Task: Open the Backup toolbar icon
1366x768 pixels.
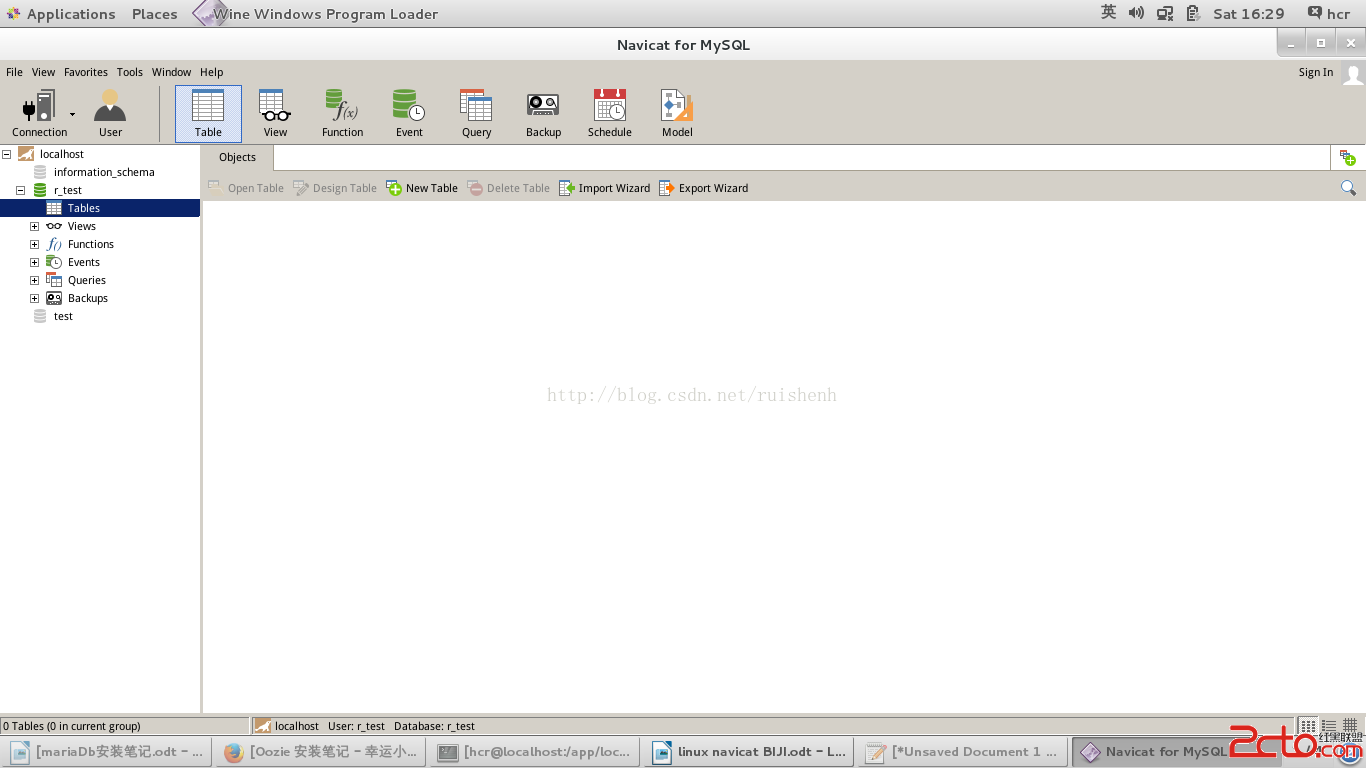Action: (x=543, y=113)
